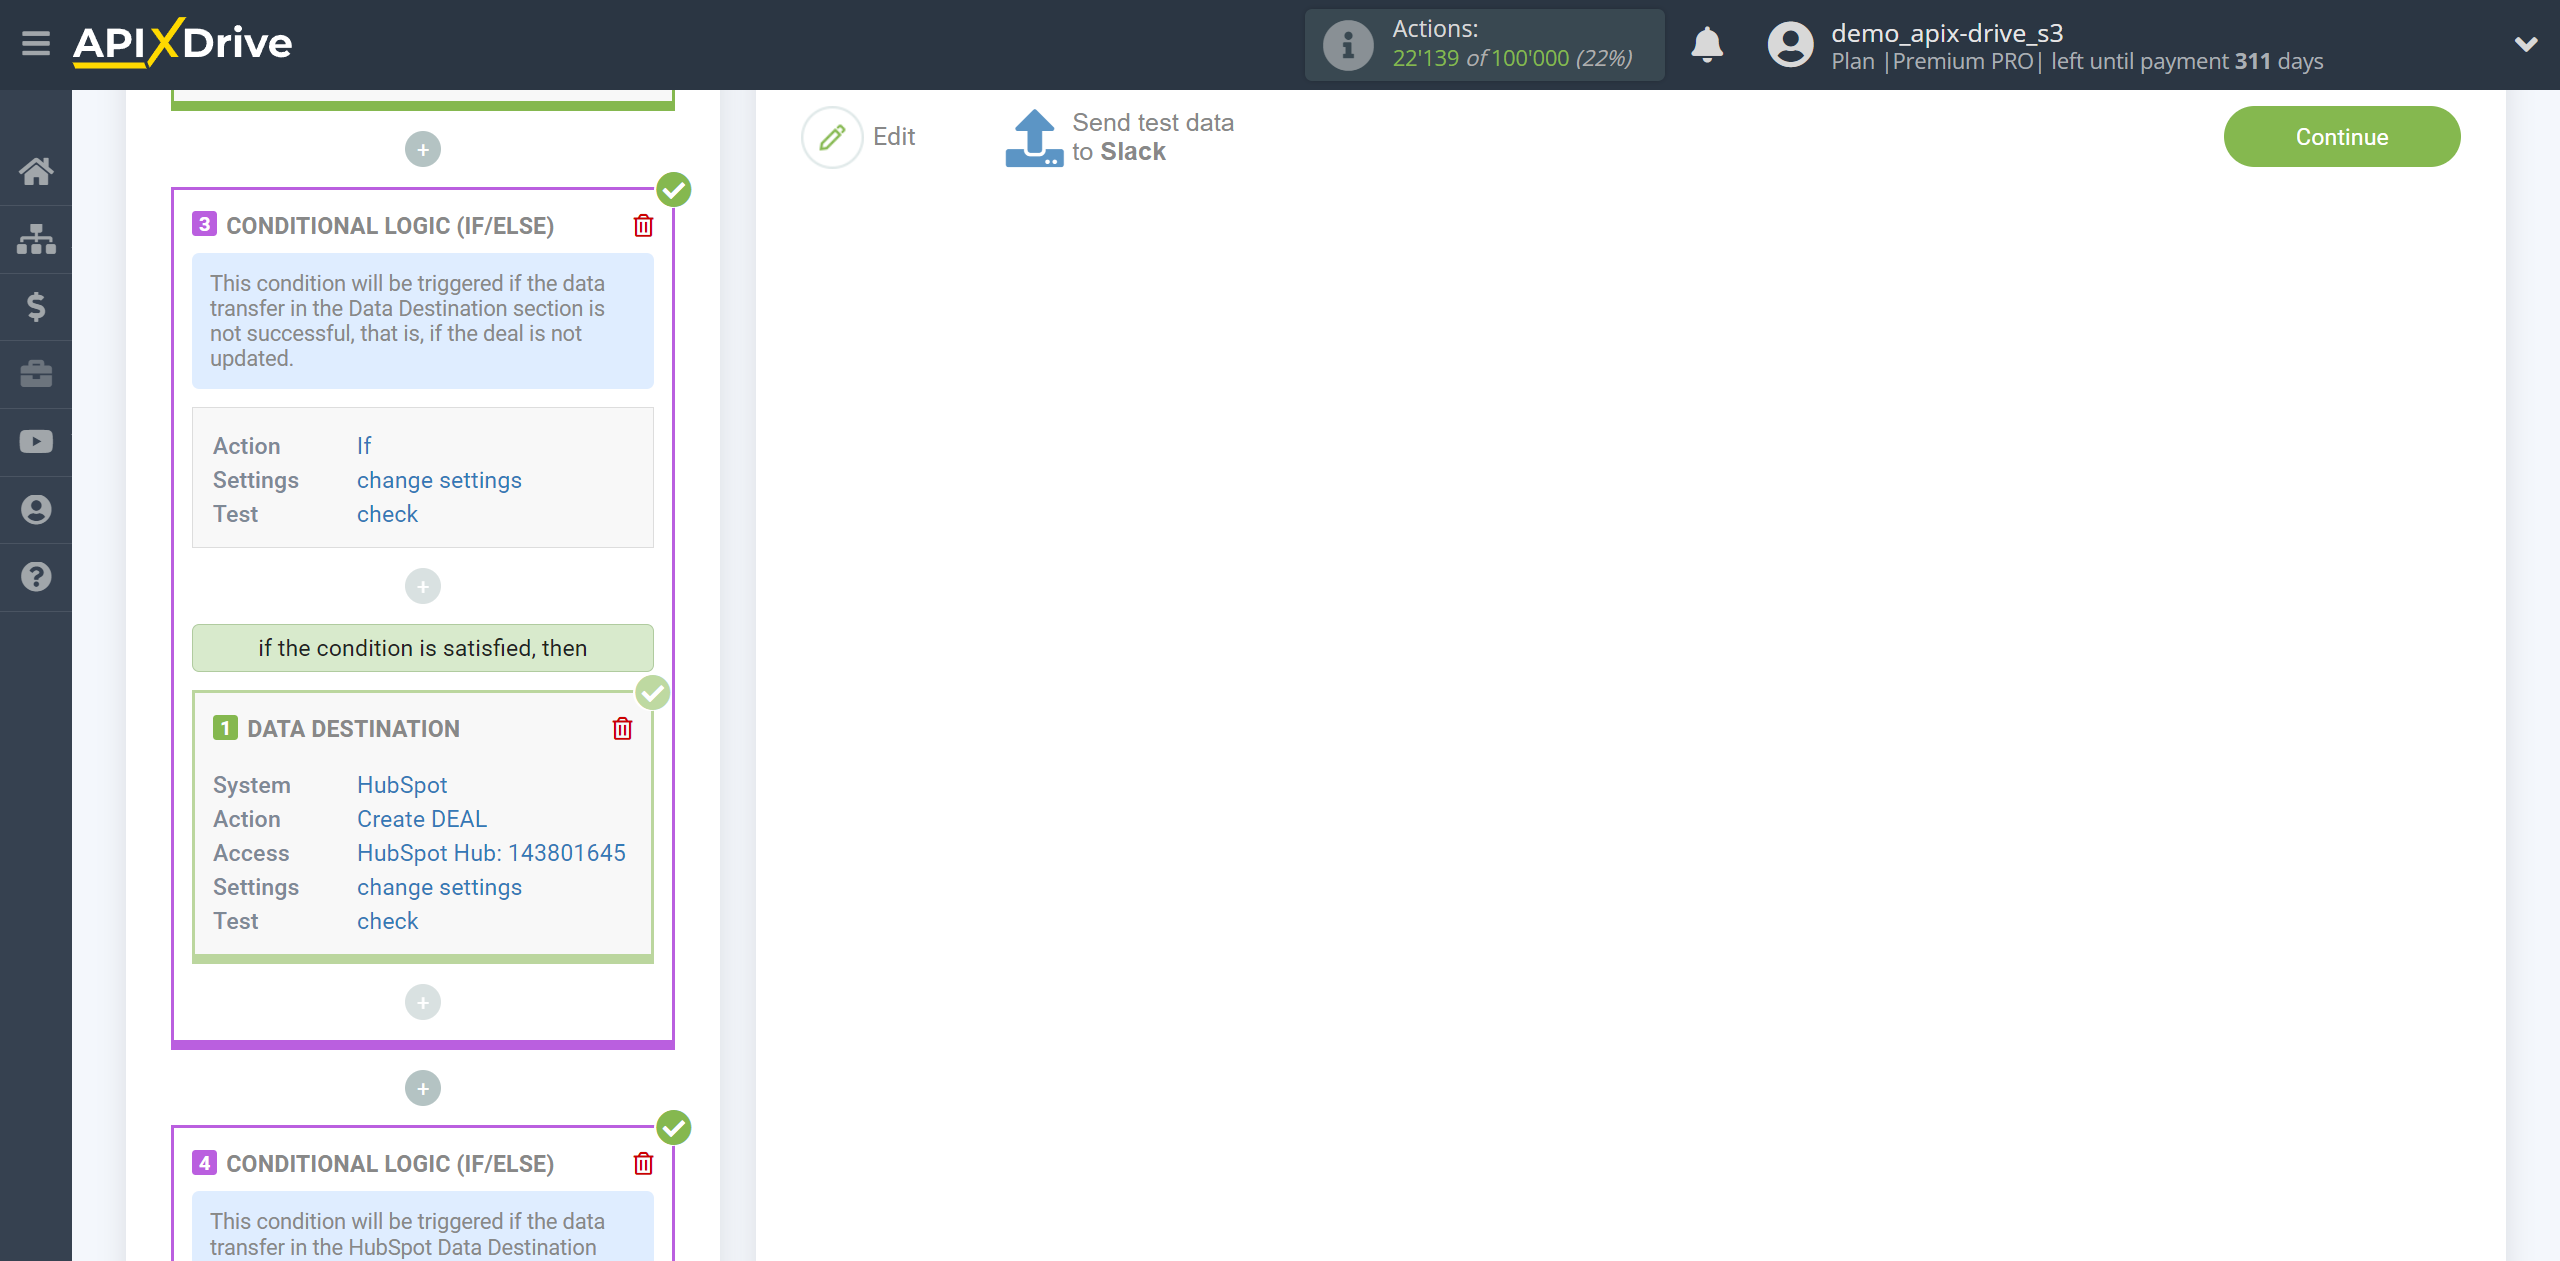
Task: Delete Conditional Logic block 3
Action: (643, 226)
